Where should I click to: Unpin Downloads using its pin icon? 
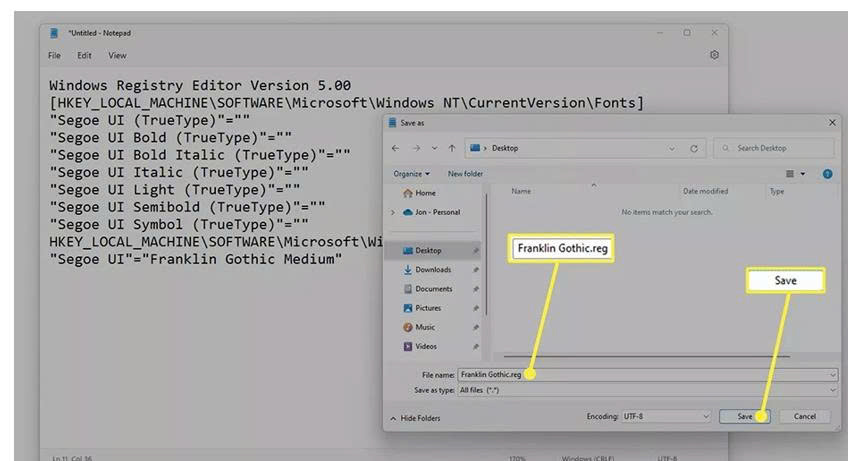[475, 269]
